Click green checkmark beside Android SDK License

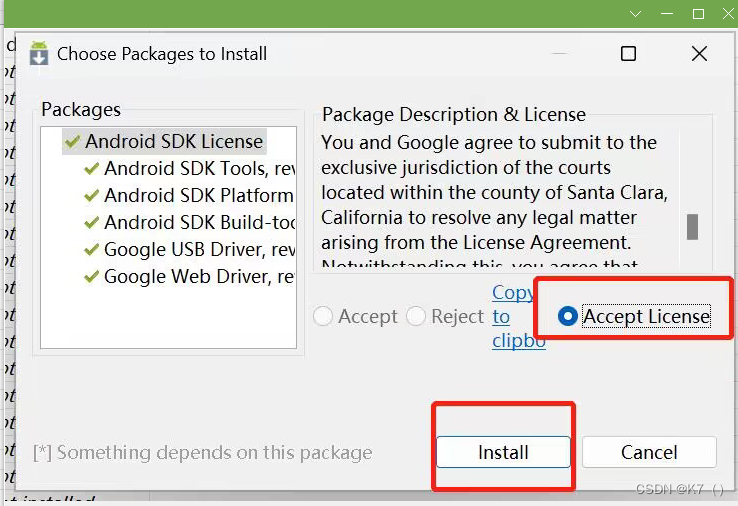[x=72, y=142]
